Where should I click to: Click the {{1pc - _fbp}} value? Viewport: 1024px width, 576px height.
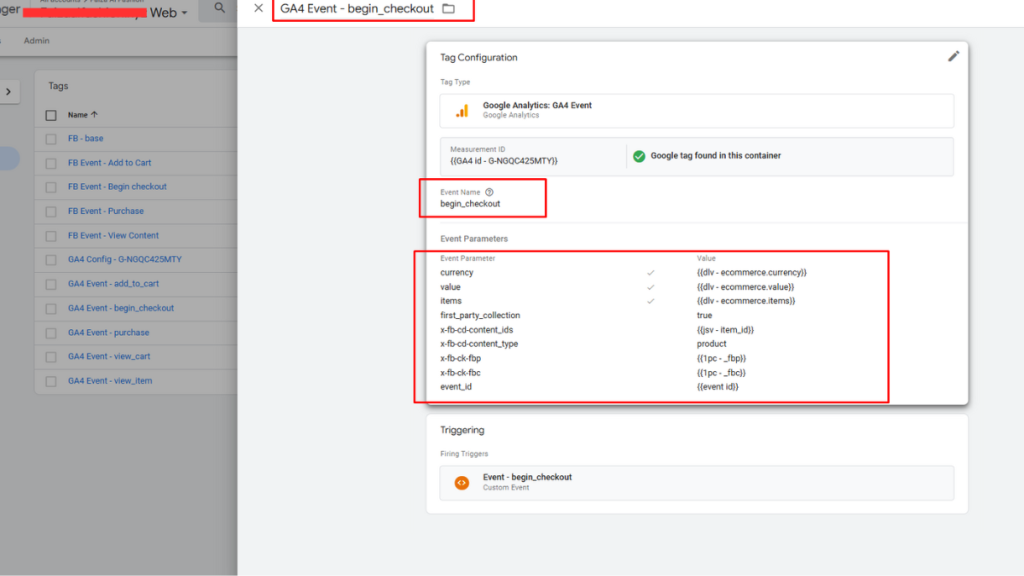(721, 358)
